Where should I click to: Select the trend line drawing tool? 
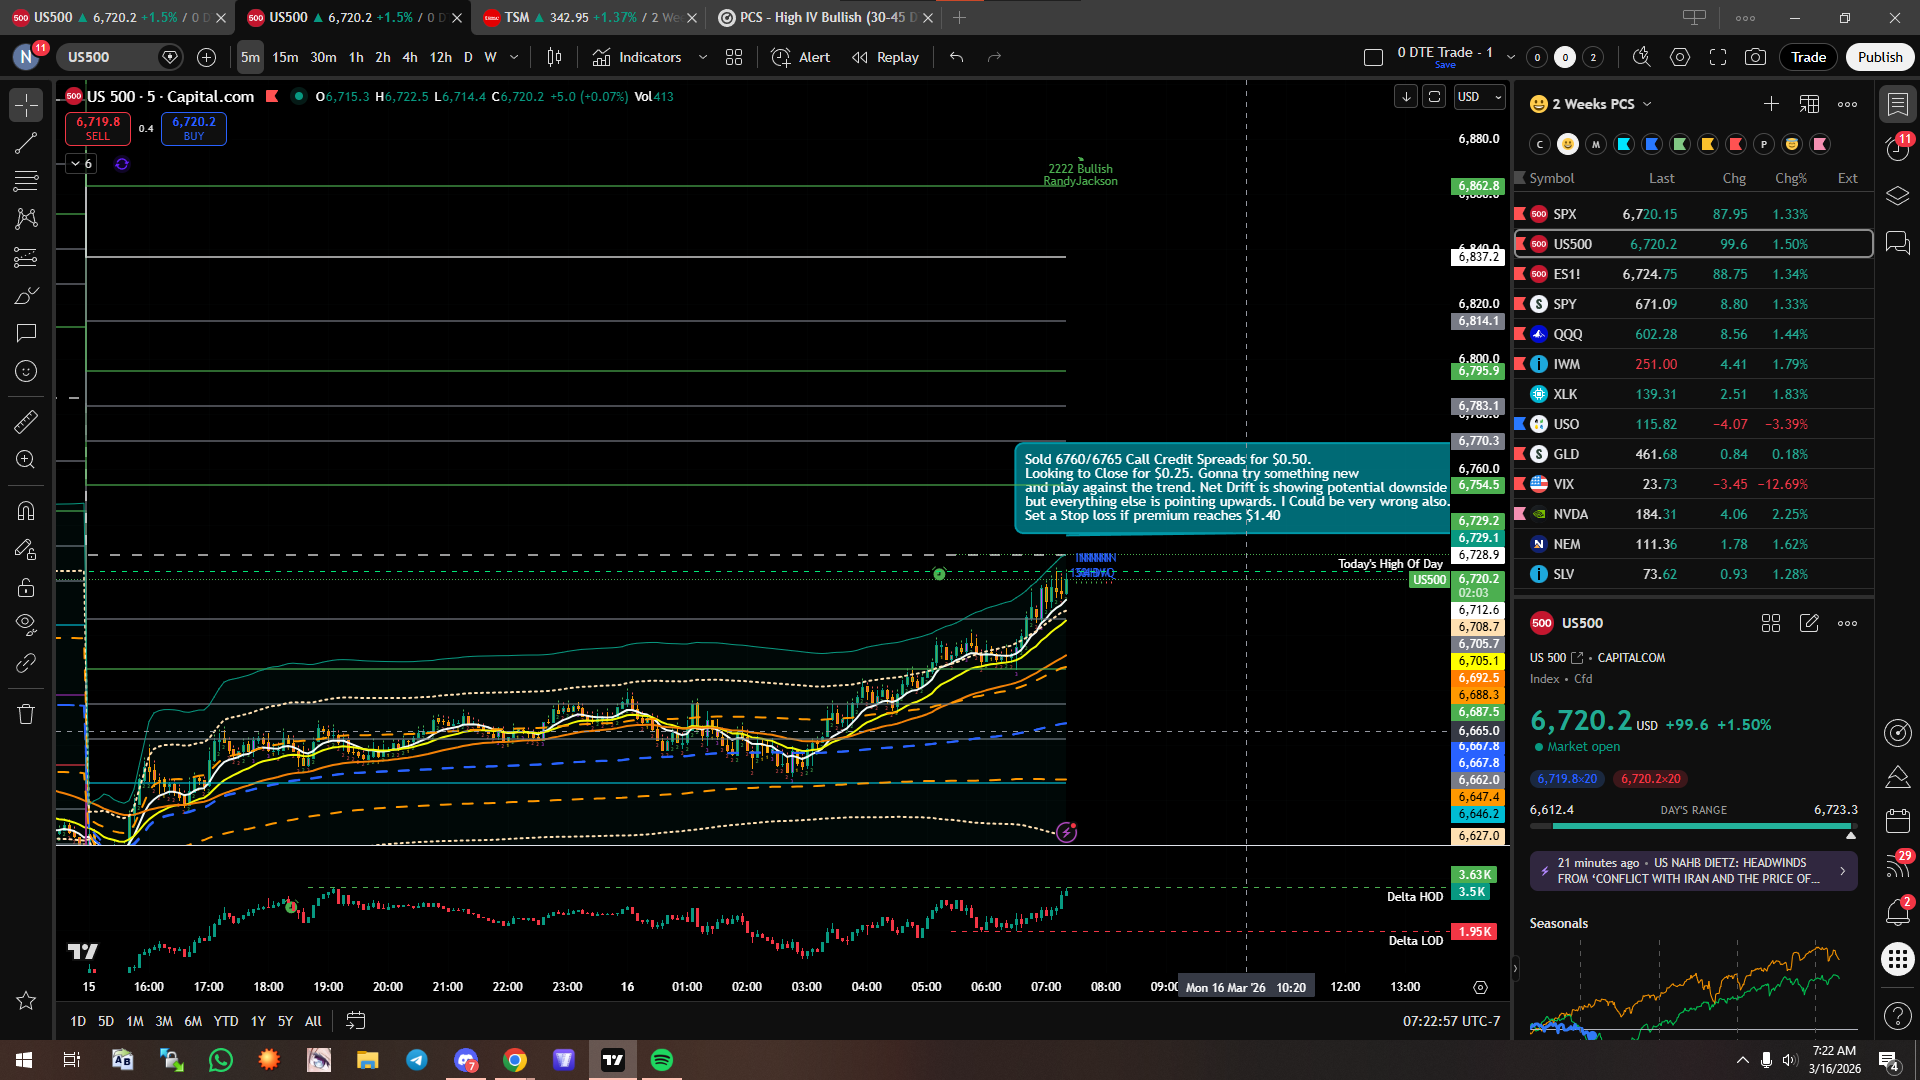point(26,143)
